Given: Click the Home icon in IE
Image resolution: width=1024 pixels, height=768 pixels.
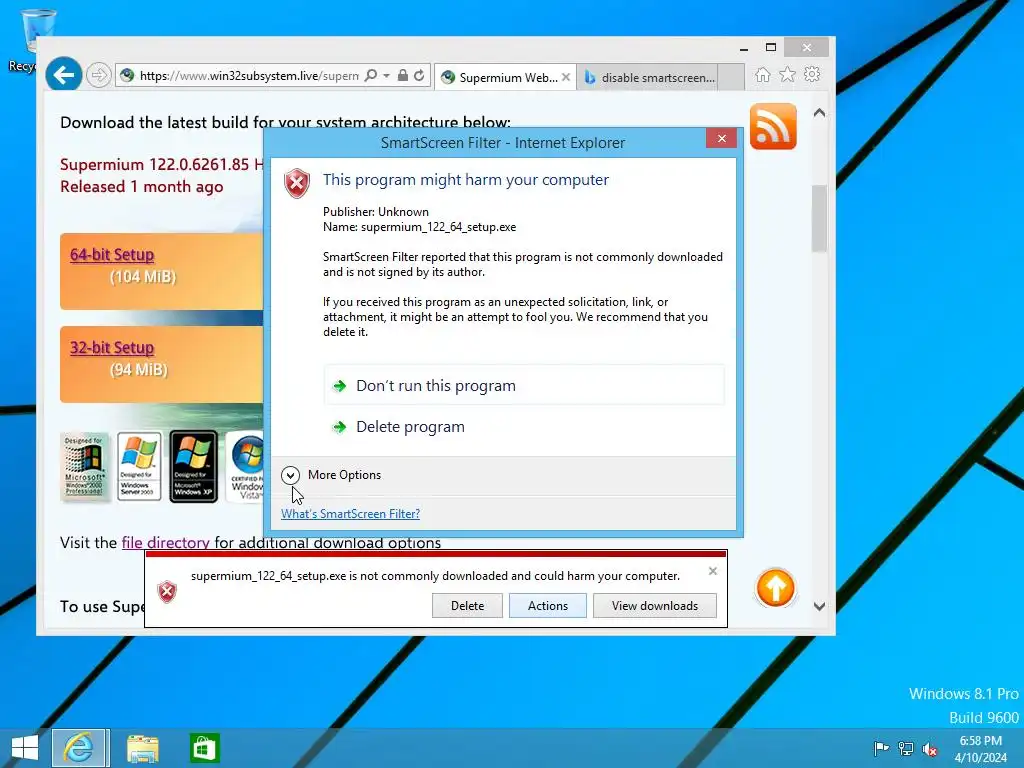Looking at the screenshot, I should tap(762, 75).
